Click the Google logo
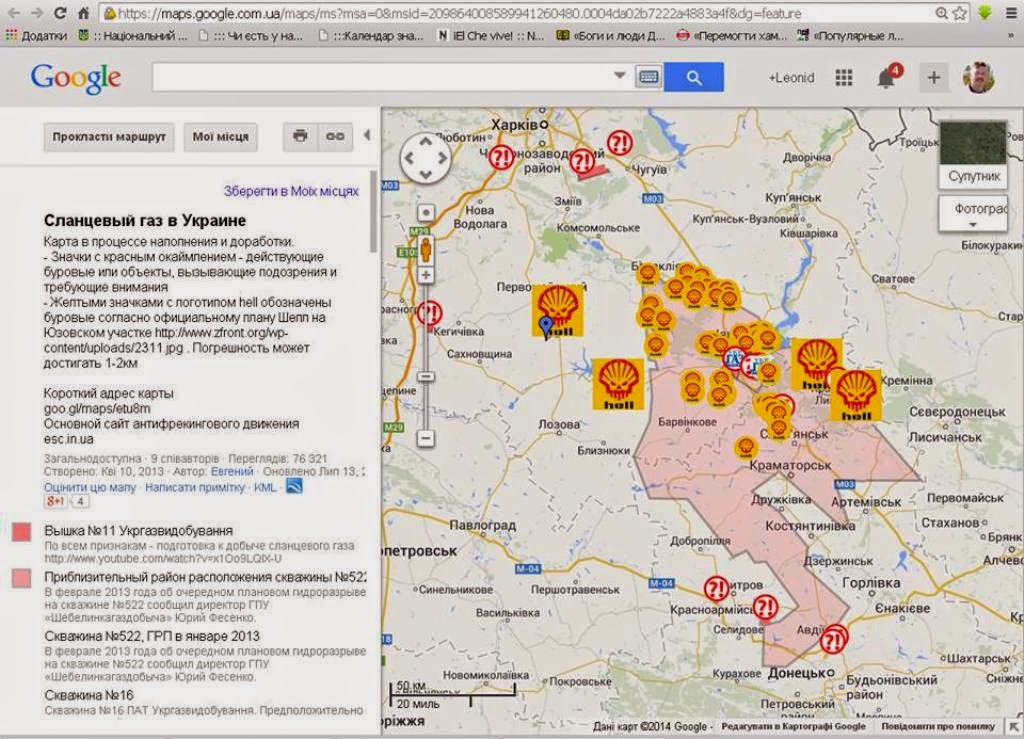1024x739 pixels. click(75, 78)
